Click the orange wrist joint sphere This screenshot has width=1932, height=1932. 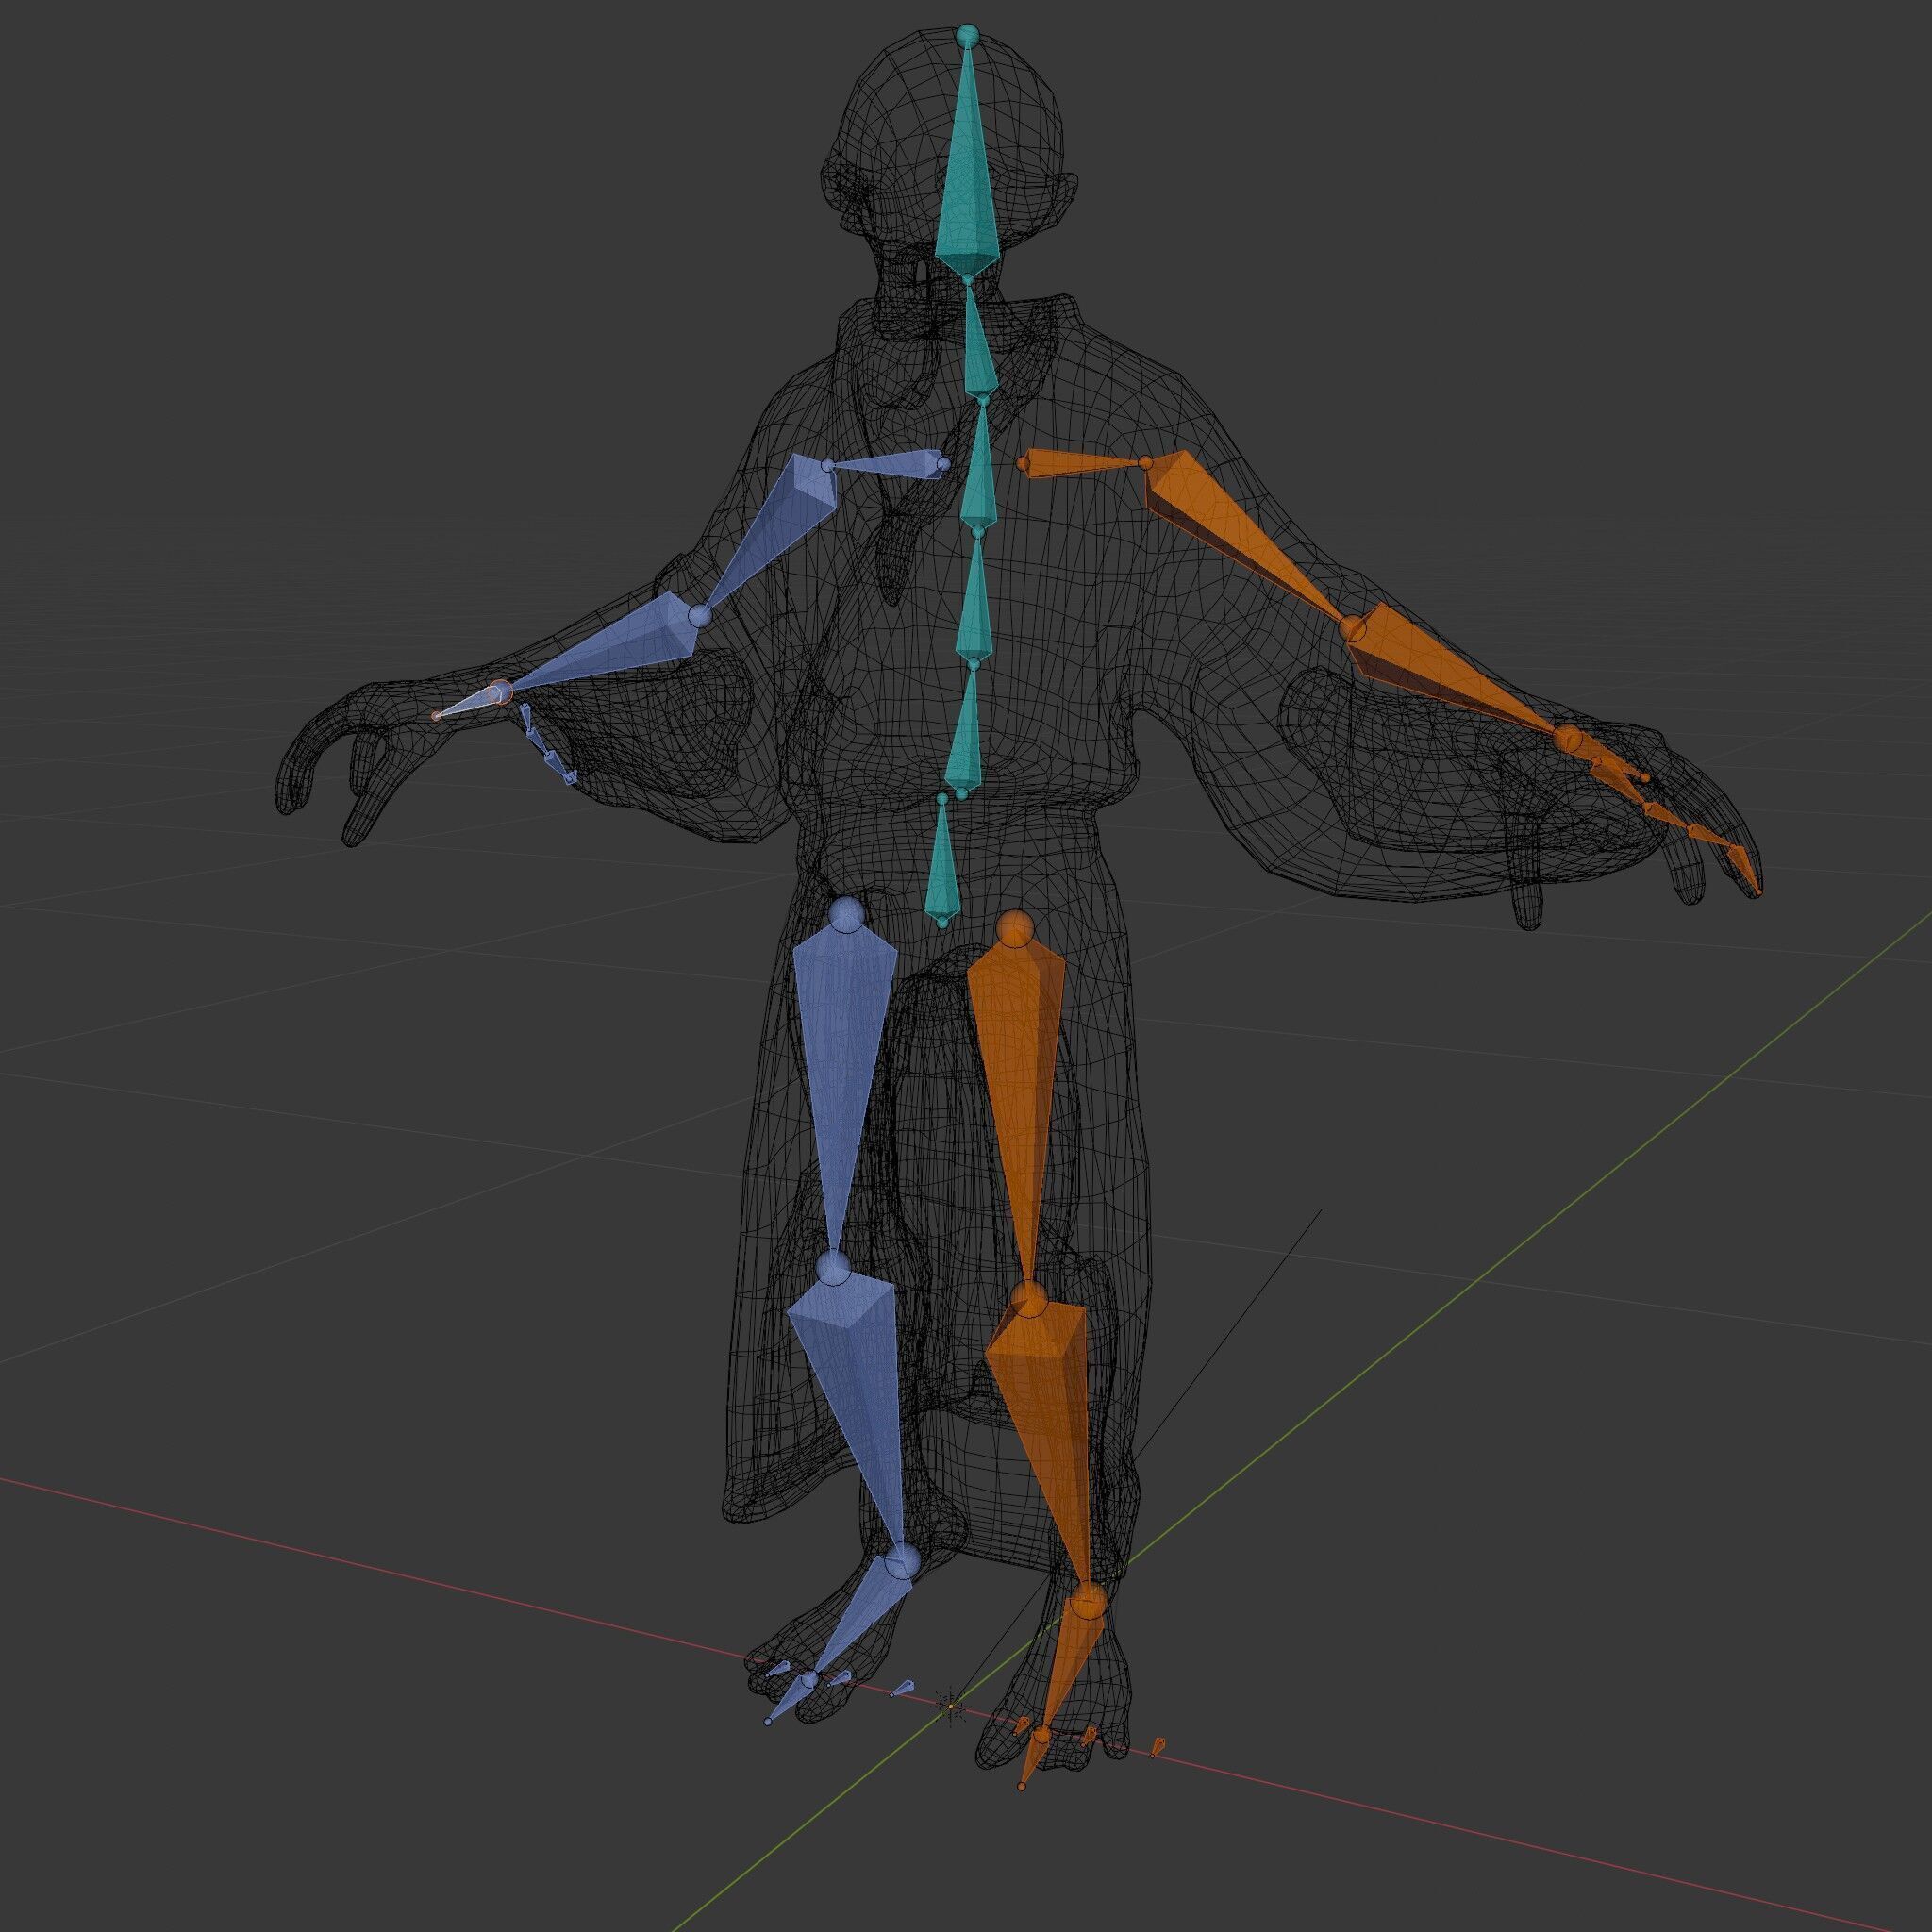pyautogui.click(x=1568, y=740)
